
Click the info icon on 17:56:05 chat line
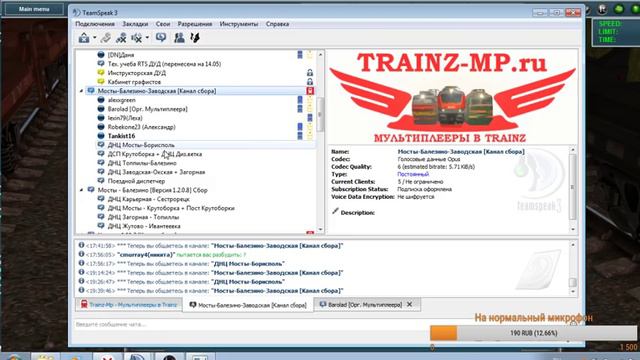[81, 254]
